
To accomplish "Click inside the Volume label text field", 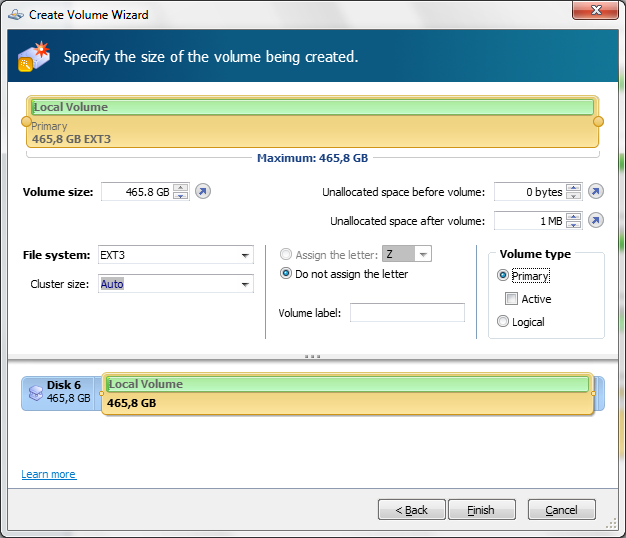I will (x=407, y=313).
